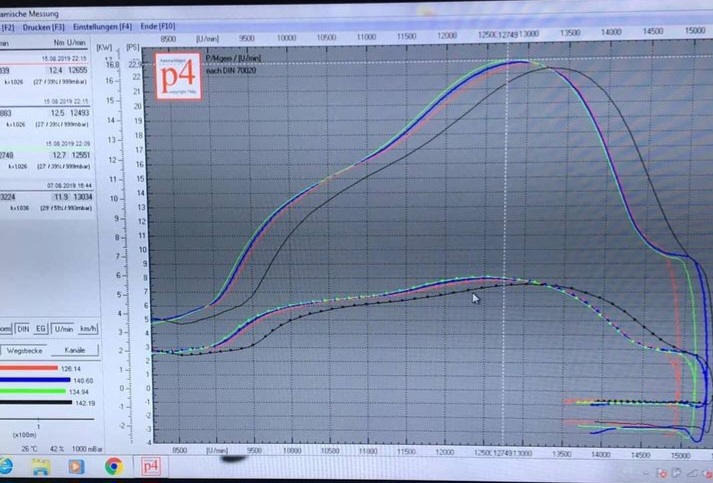Open the Einstellungen [F4] menu
This screenshot has height=483, width=713.
point(100,27)
